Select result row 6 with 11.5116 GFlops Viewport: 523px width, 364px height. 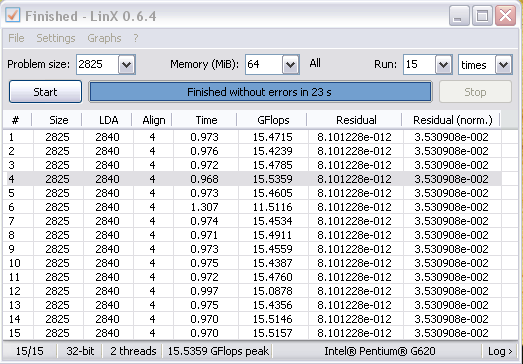[x=252, y=207]
